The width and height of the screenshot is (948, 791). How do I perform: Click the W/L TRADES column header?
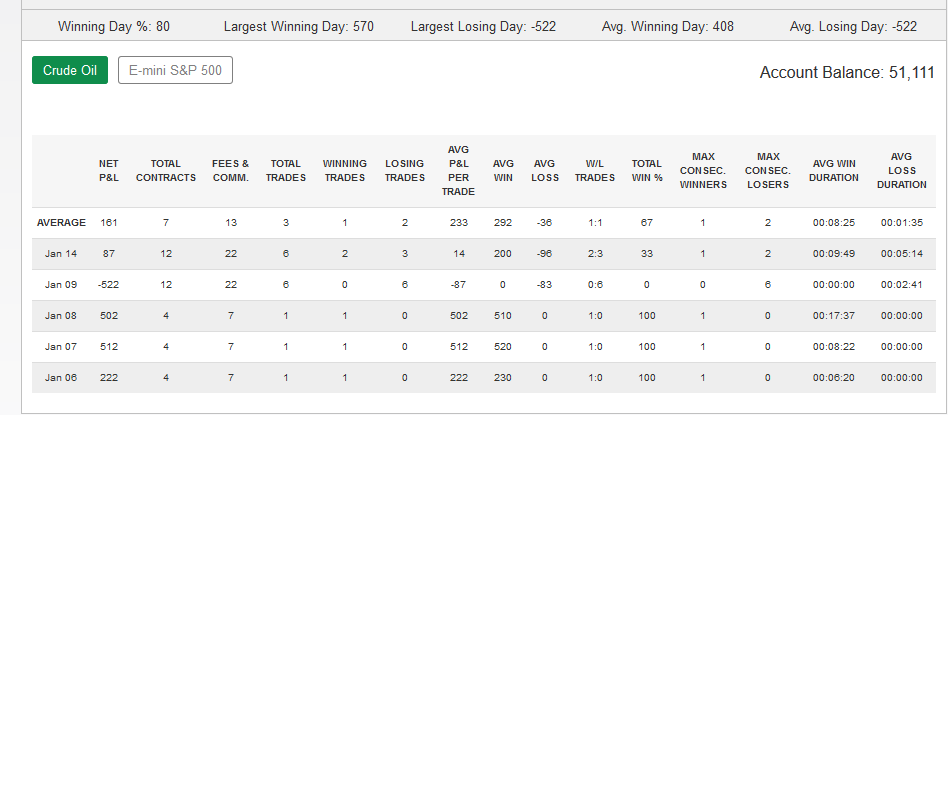(595, 171)
